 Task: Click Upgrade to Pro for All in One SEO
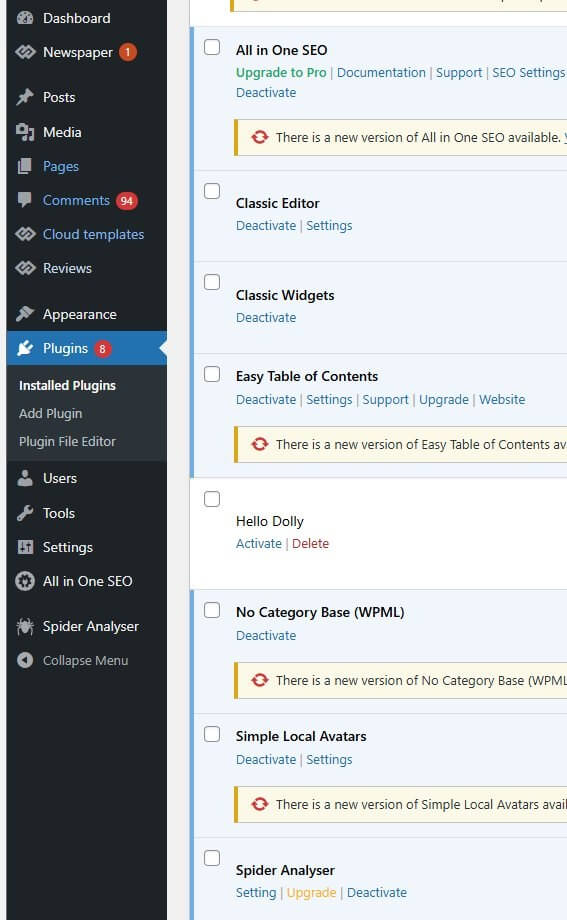pyautogui.click(x=281, y=73)
